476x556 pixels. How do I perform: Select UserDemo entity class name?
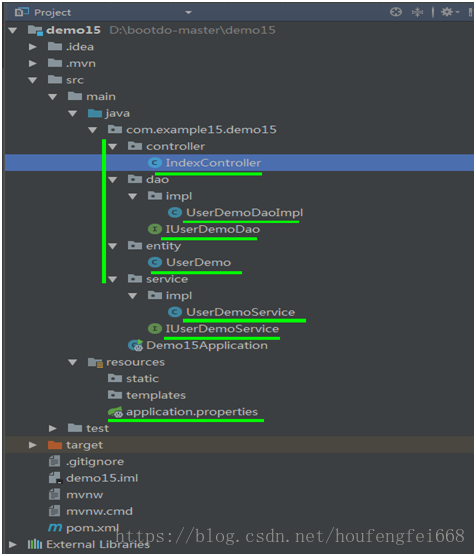coord(199,262)
